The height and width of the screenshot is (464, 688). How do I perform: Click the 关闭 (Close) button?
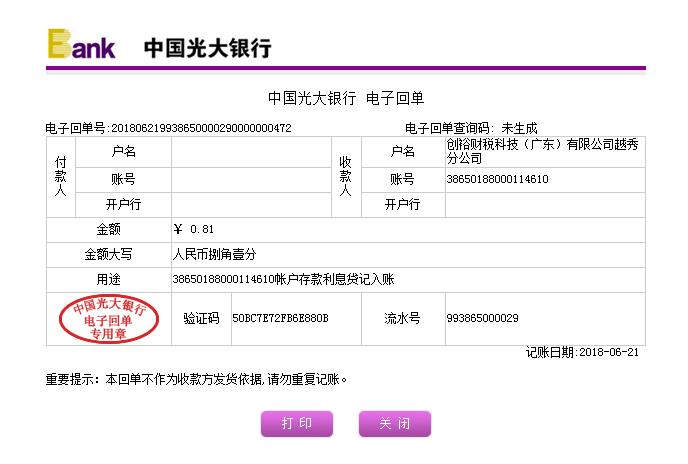point(395,424)
